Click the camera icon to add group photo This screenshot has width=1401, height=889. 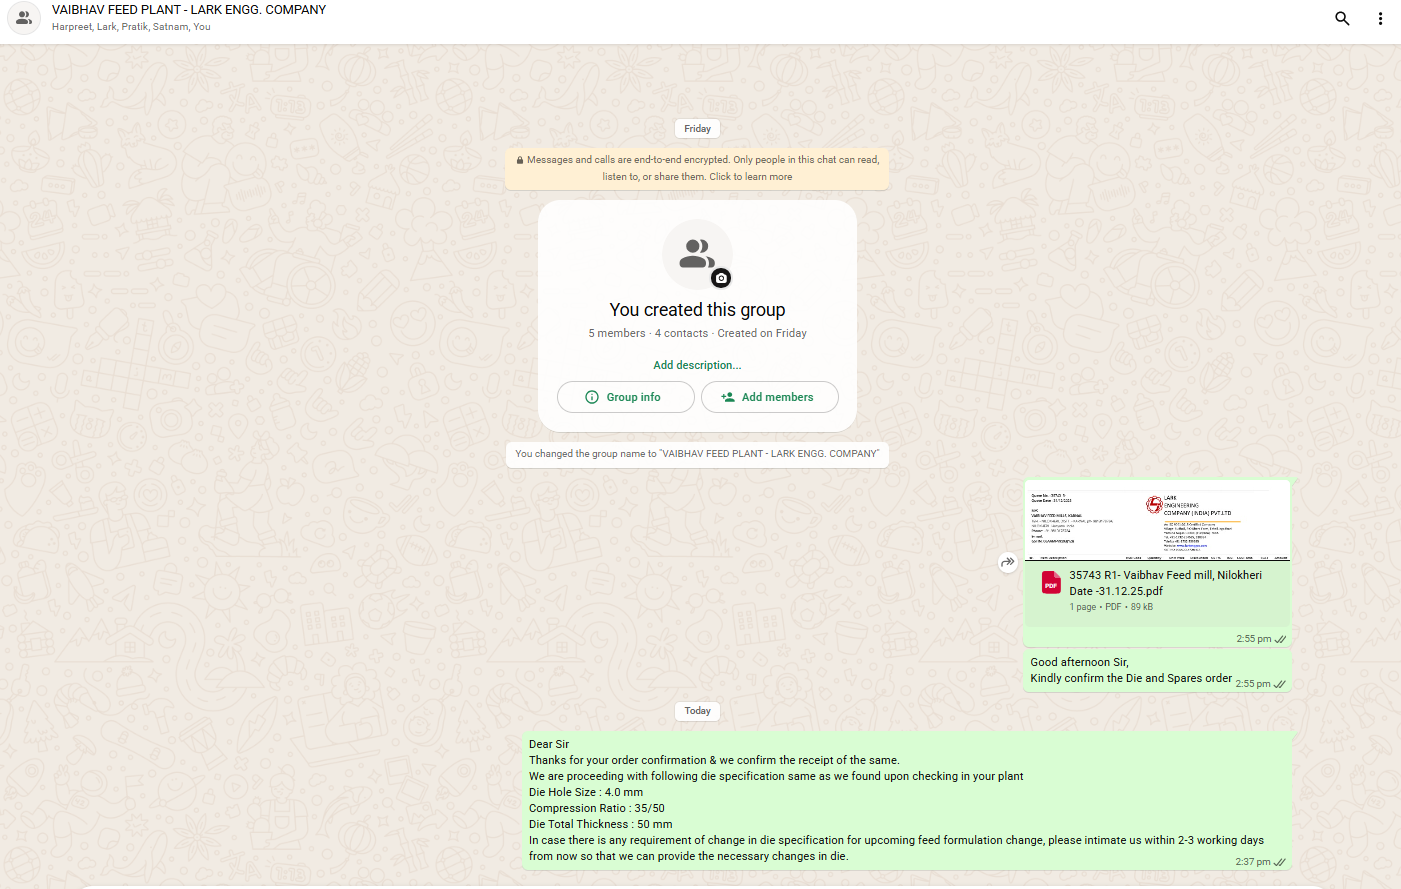pyautogui.click(x=721, y=278)
